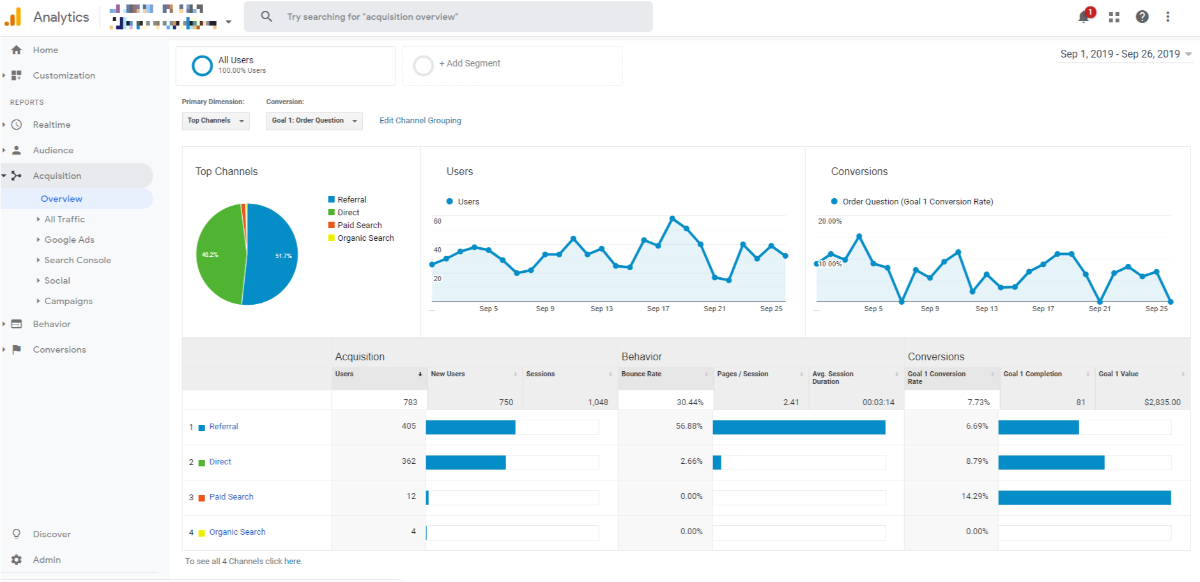Image resolution: width=1200 pixels, height=582 pixels.
Task: Open the Conversions reports section
Action: tap(60, 348)
